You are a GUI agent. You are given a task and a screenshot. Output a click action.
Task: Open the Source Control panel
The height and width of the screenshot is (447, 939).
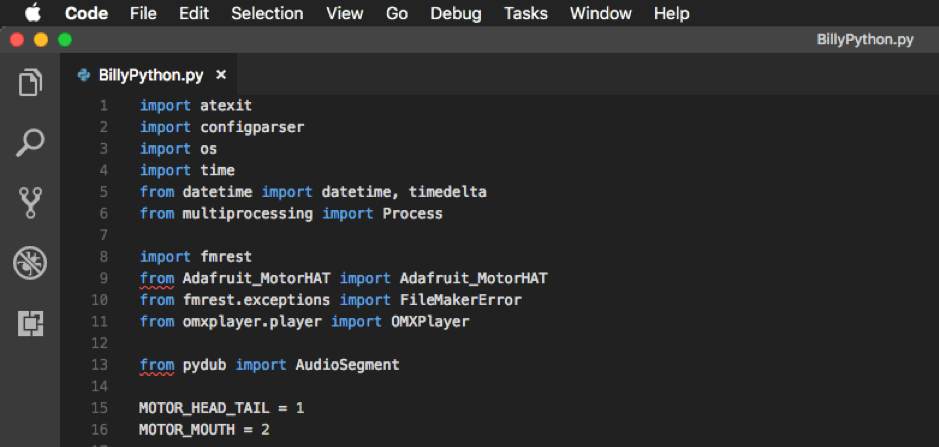30,203
